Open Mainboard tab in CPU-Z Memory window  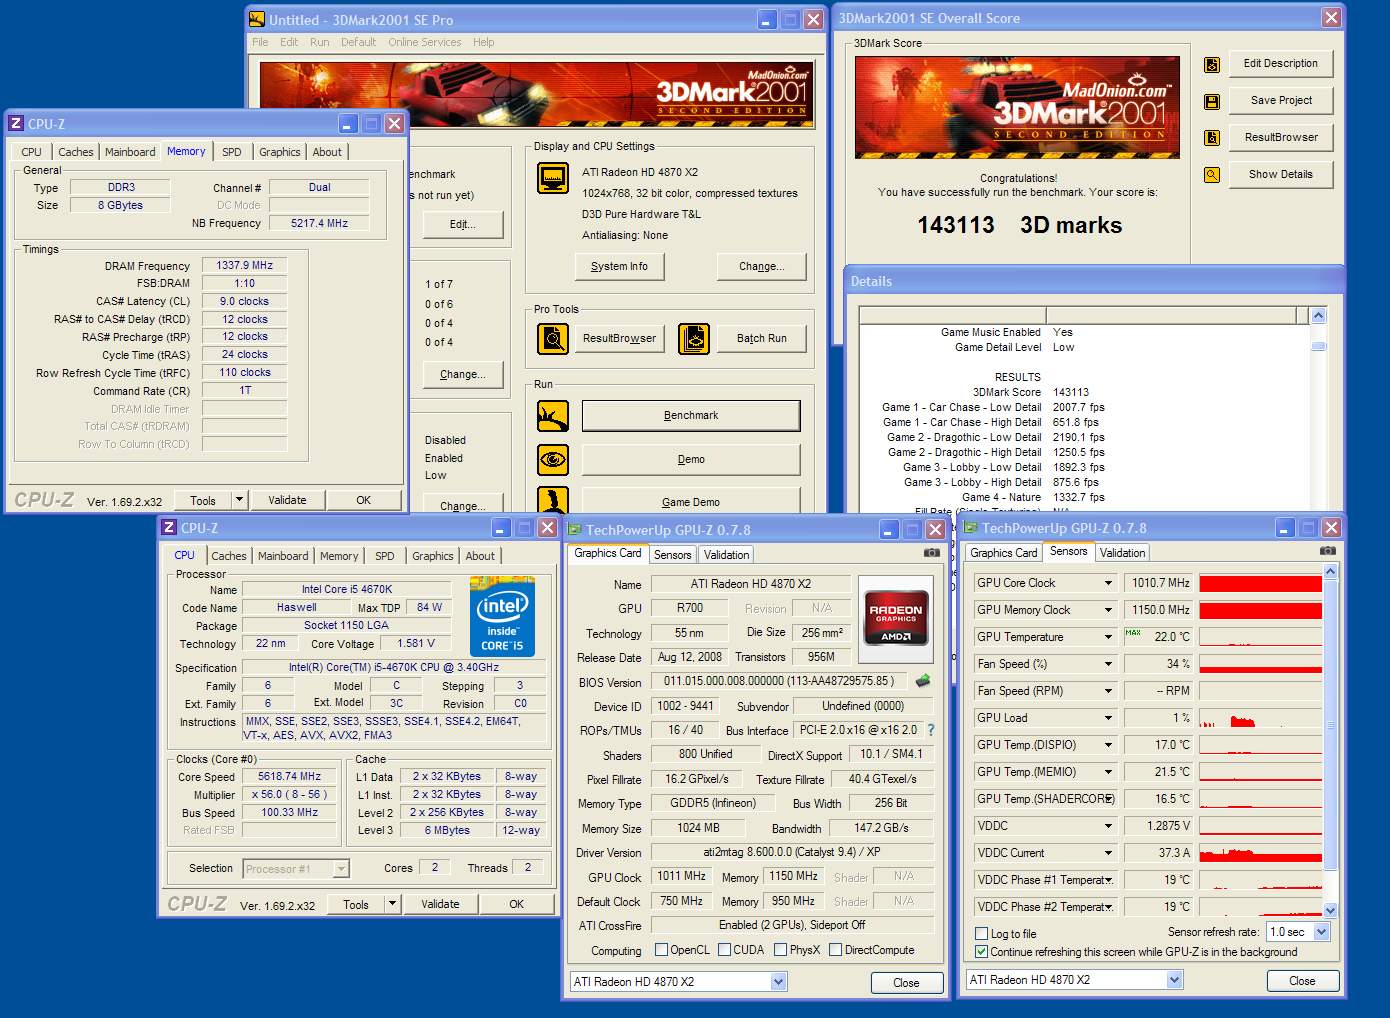pyautogui.click(x=130, y=152)
